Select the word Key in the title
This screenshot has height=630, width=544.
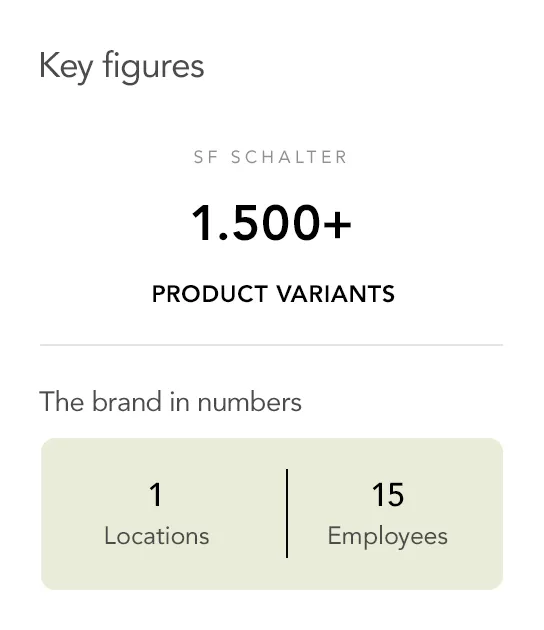pos(66,68)
